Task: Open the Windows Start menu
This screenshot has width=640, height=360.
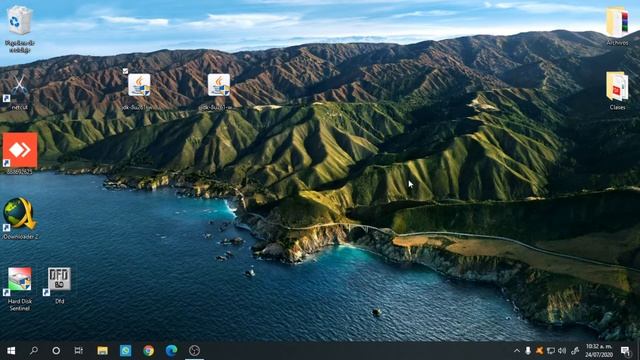Action: [x=11, y=351]
